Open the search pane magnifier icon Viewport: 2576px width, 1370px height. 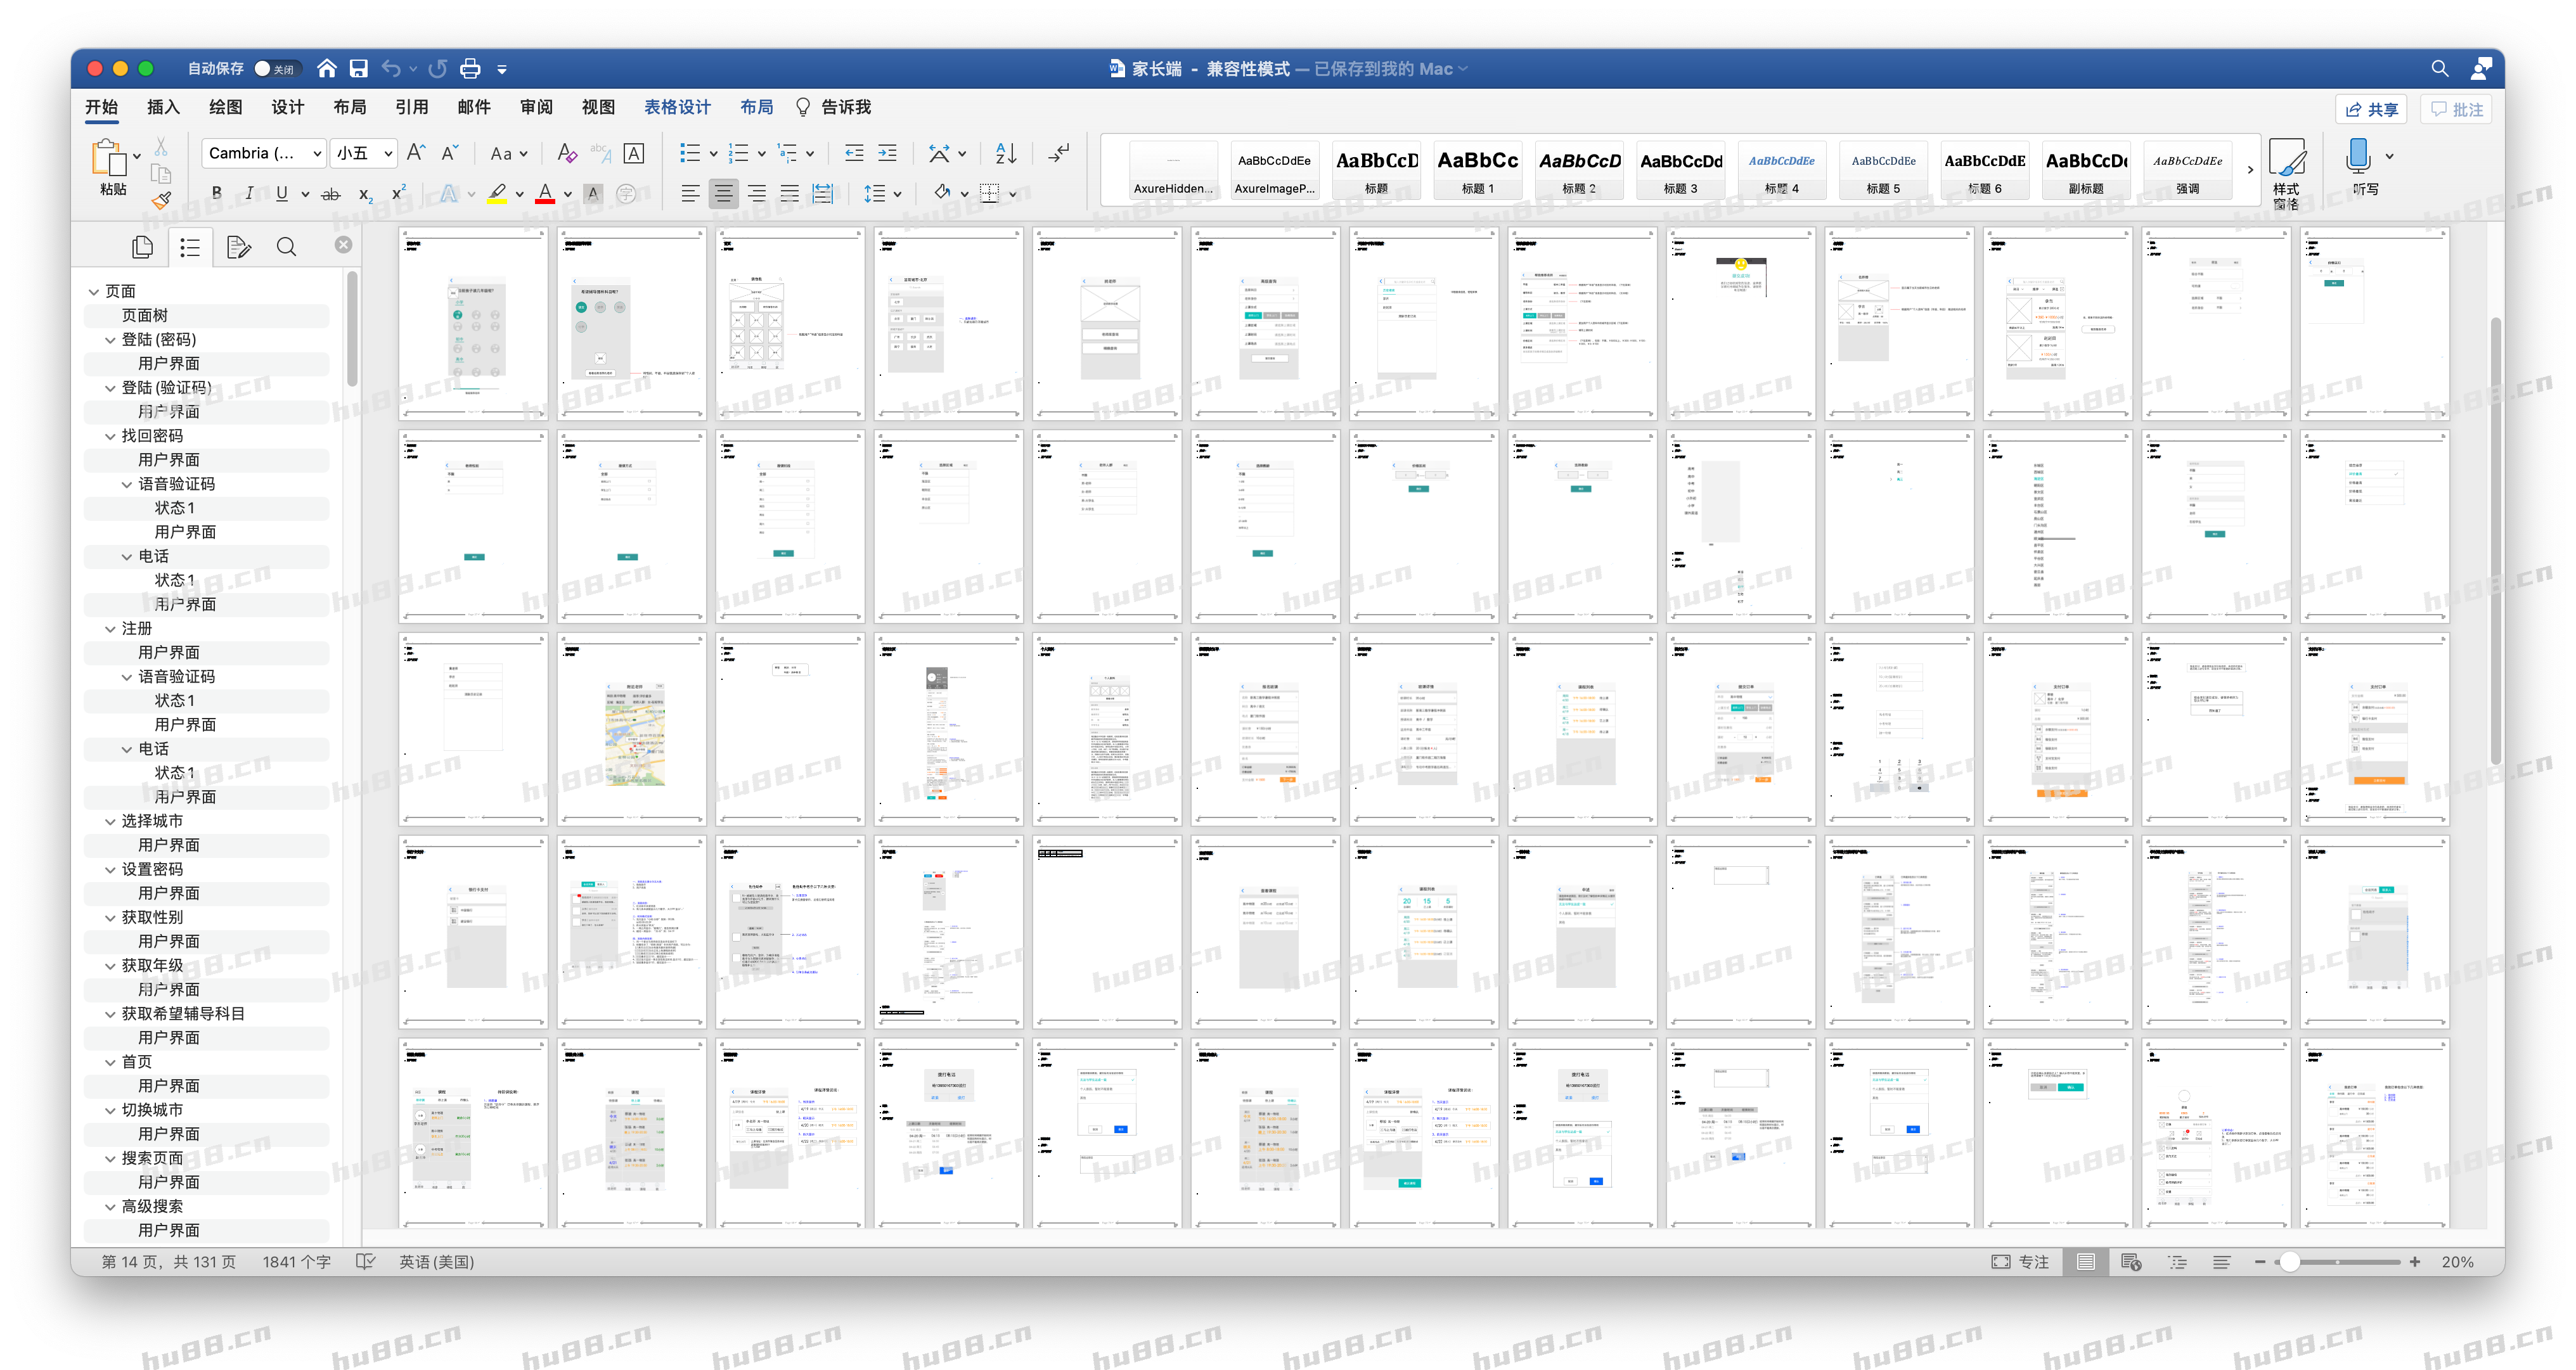286,247
